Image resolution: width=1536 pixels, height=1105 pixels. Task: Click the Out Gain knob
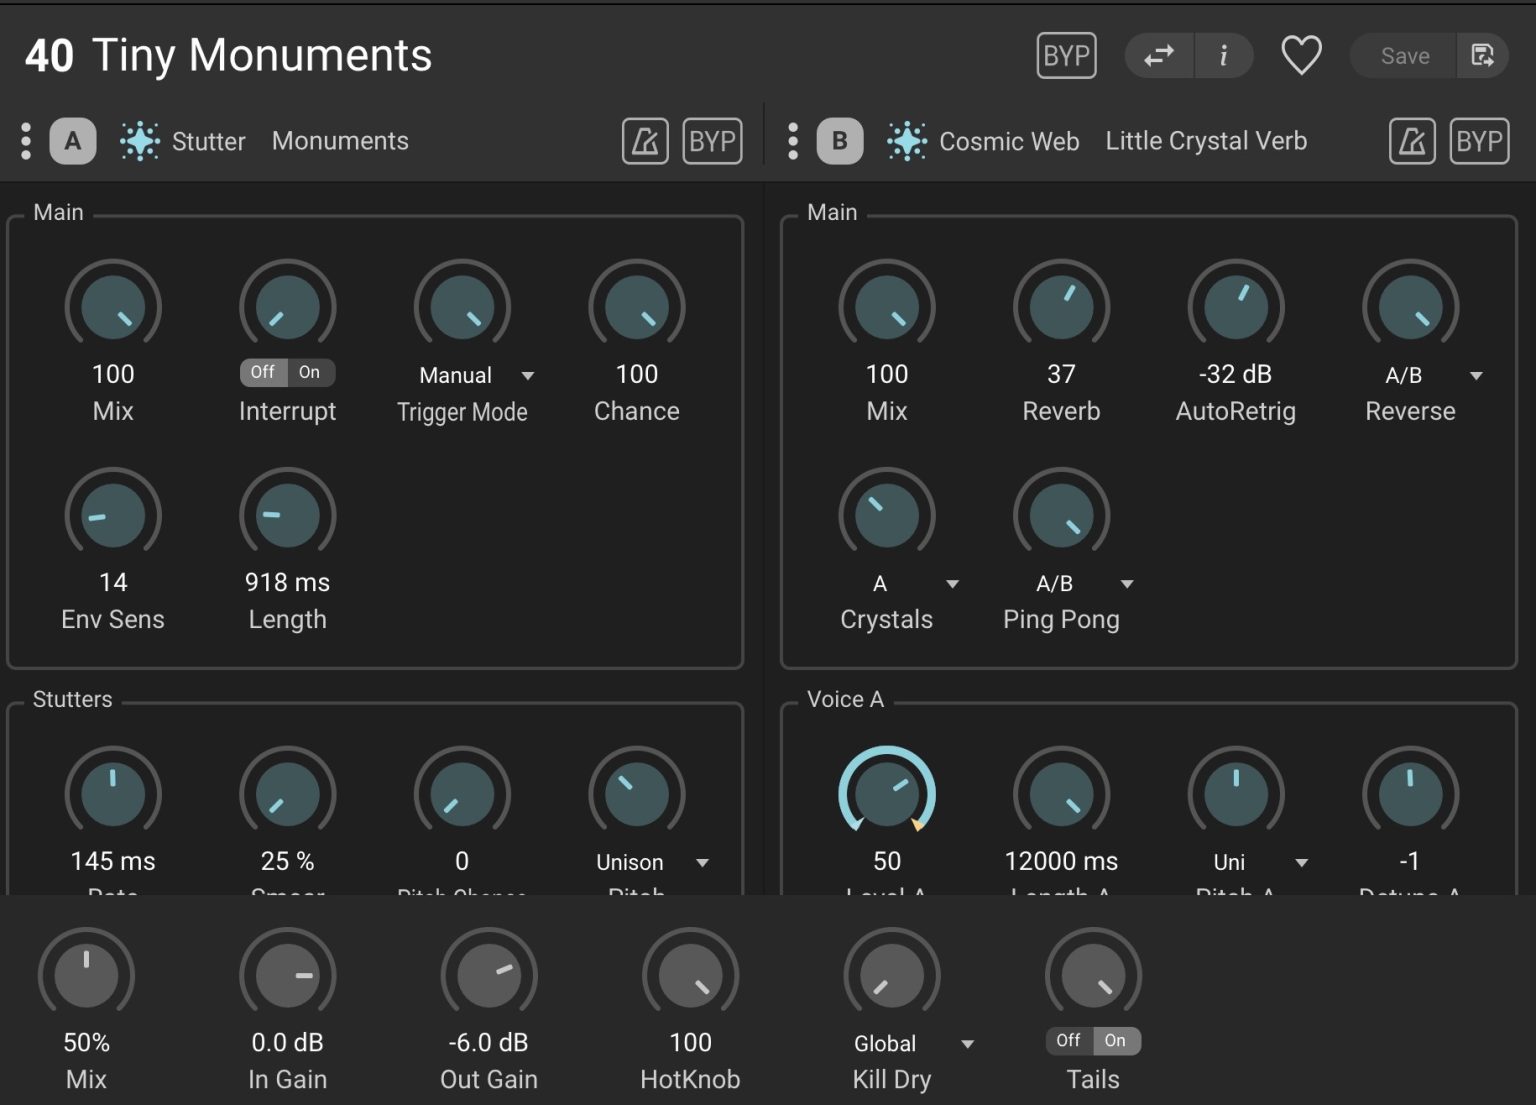pyautogui.click(x=489, y=975)
